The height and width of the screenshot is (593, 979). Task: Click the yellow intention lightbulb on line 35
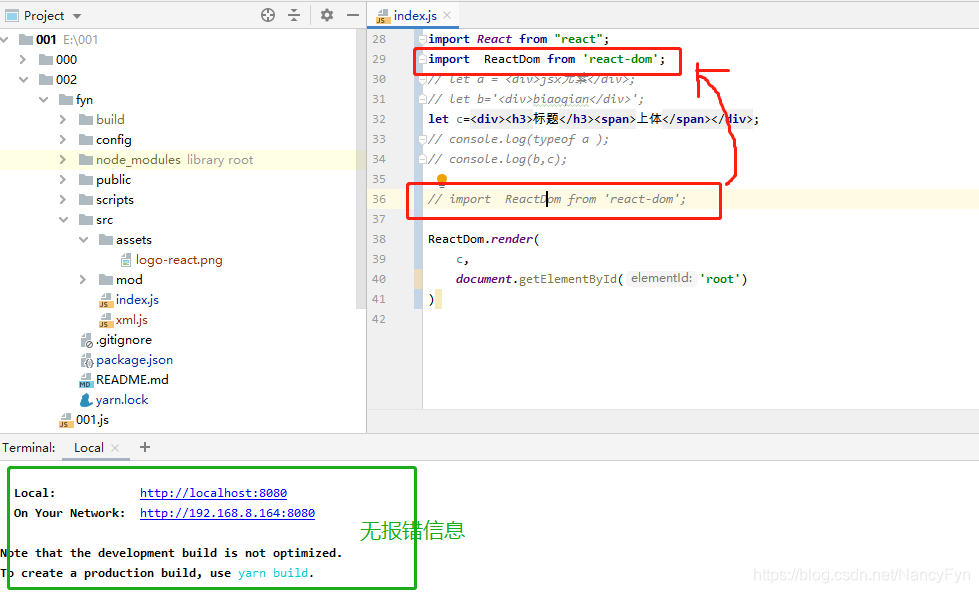click(442, 180)
